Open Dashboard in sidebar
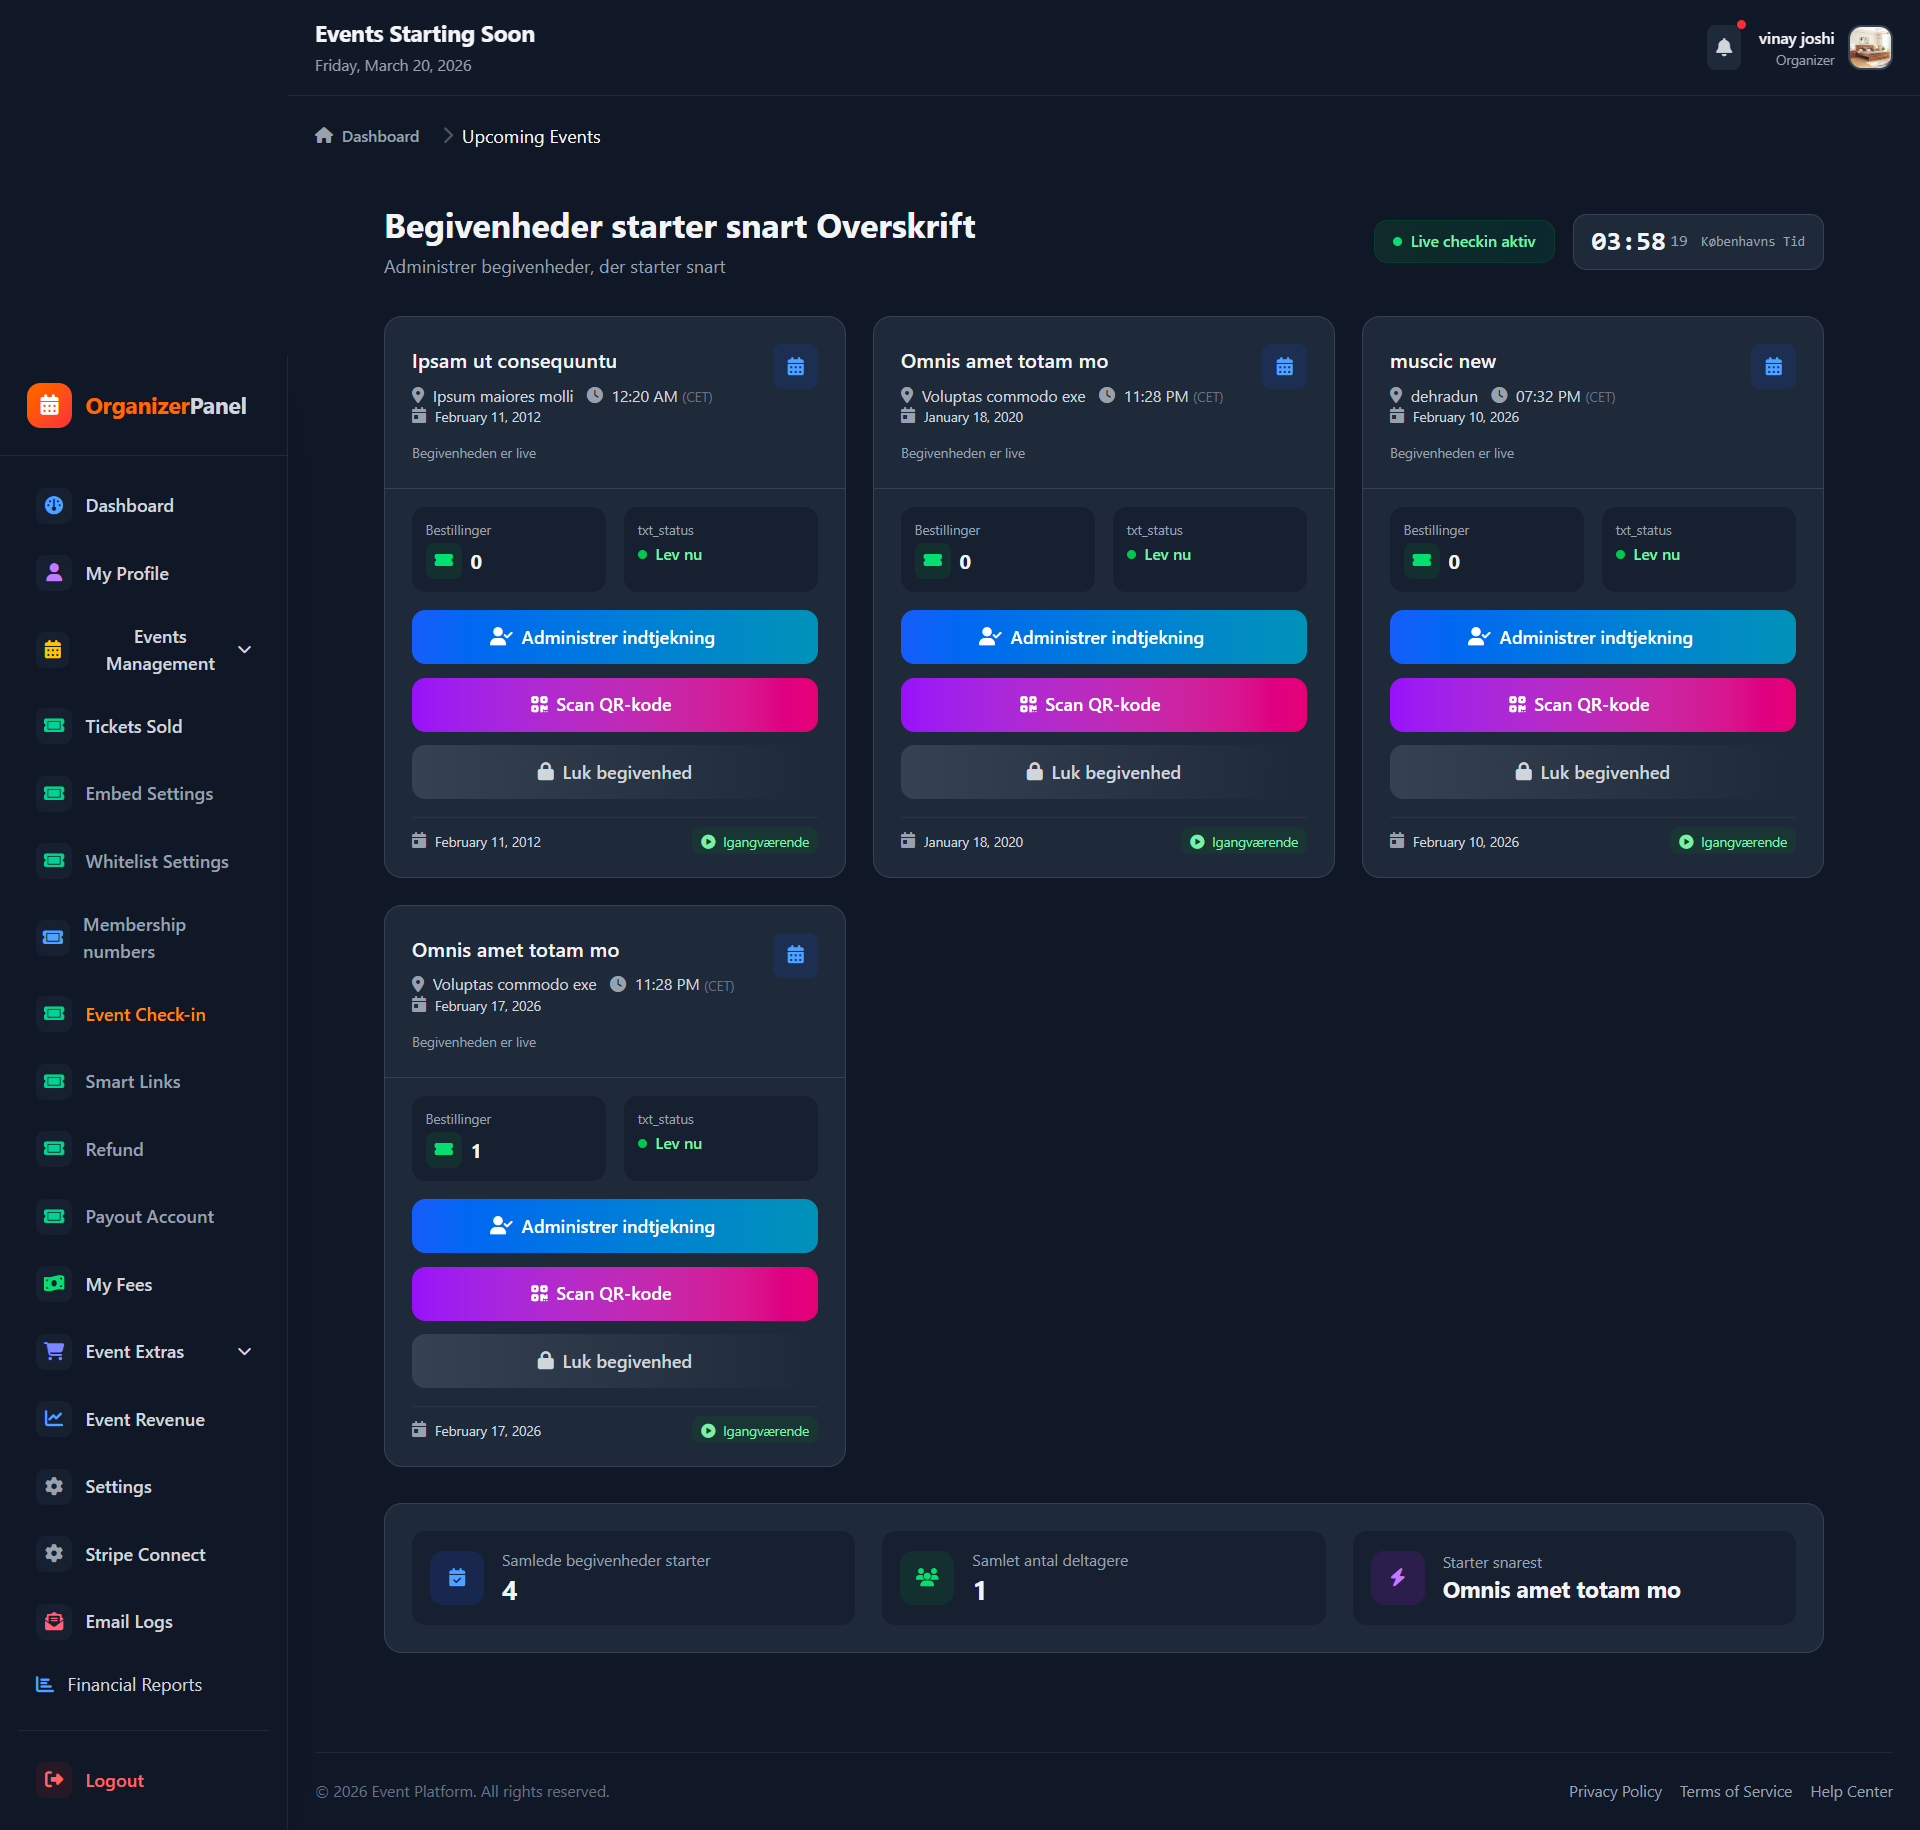The height and width of the screenshot is (1830, 1920). click(x=144, y=506)
